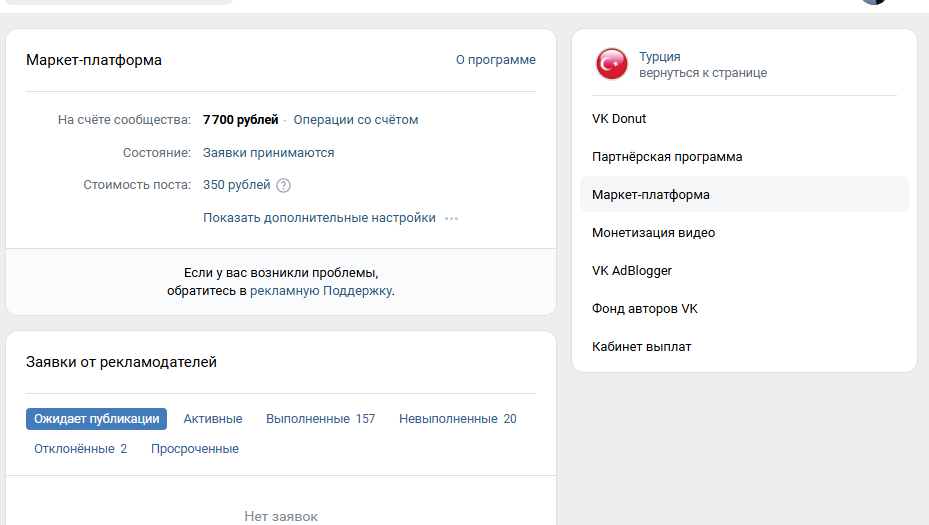The image size is (929, 525).
Task: Select the 'Ожидает публикации' tab
Action: pyautogui.click(x=97, y=419)
